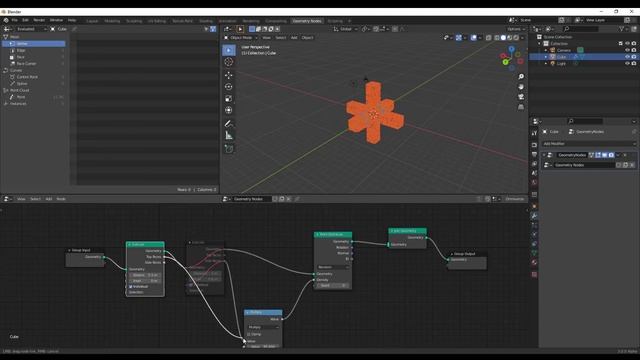Open the node editor Add menu
Viewport: 640px width, 360px height.
(x=49, y=199)
